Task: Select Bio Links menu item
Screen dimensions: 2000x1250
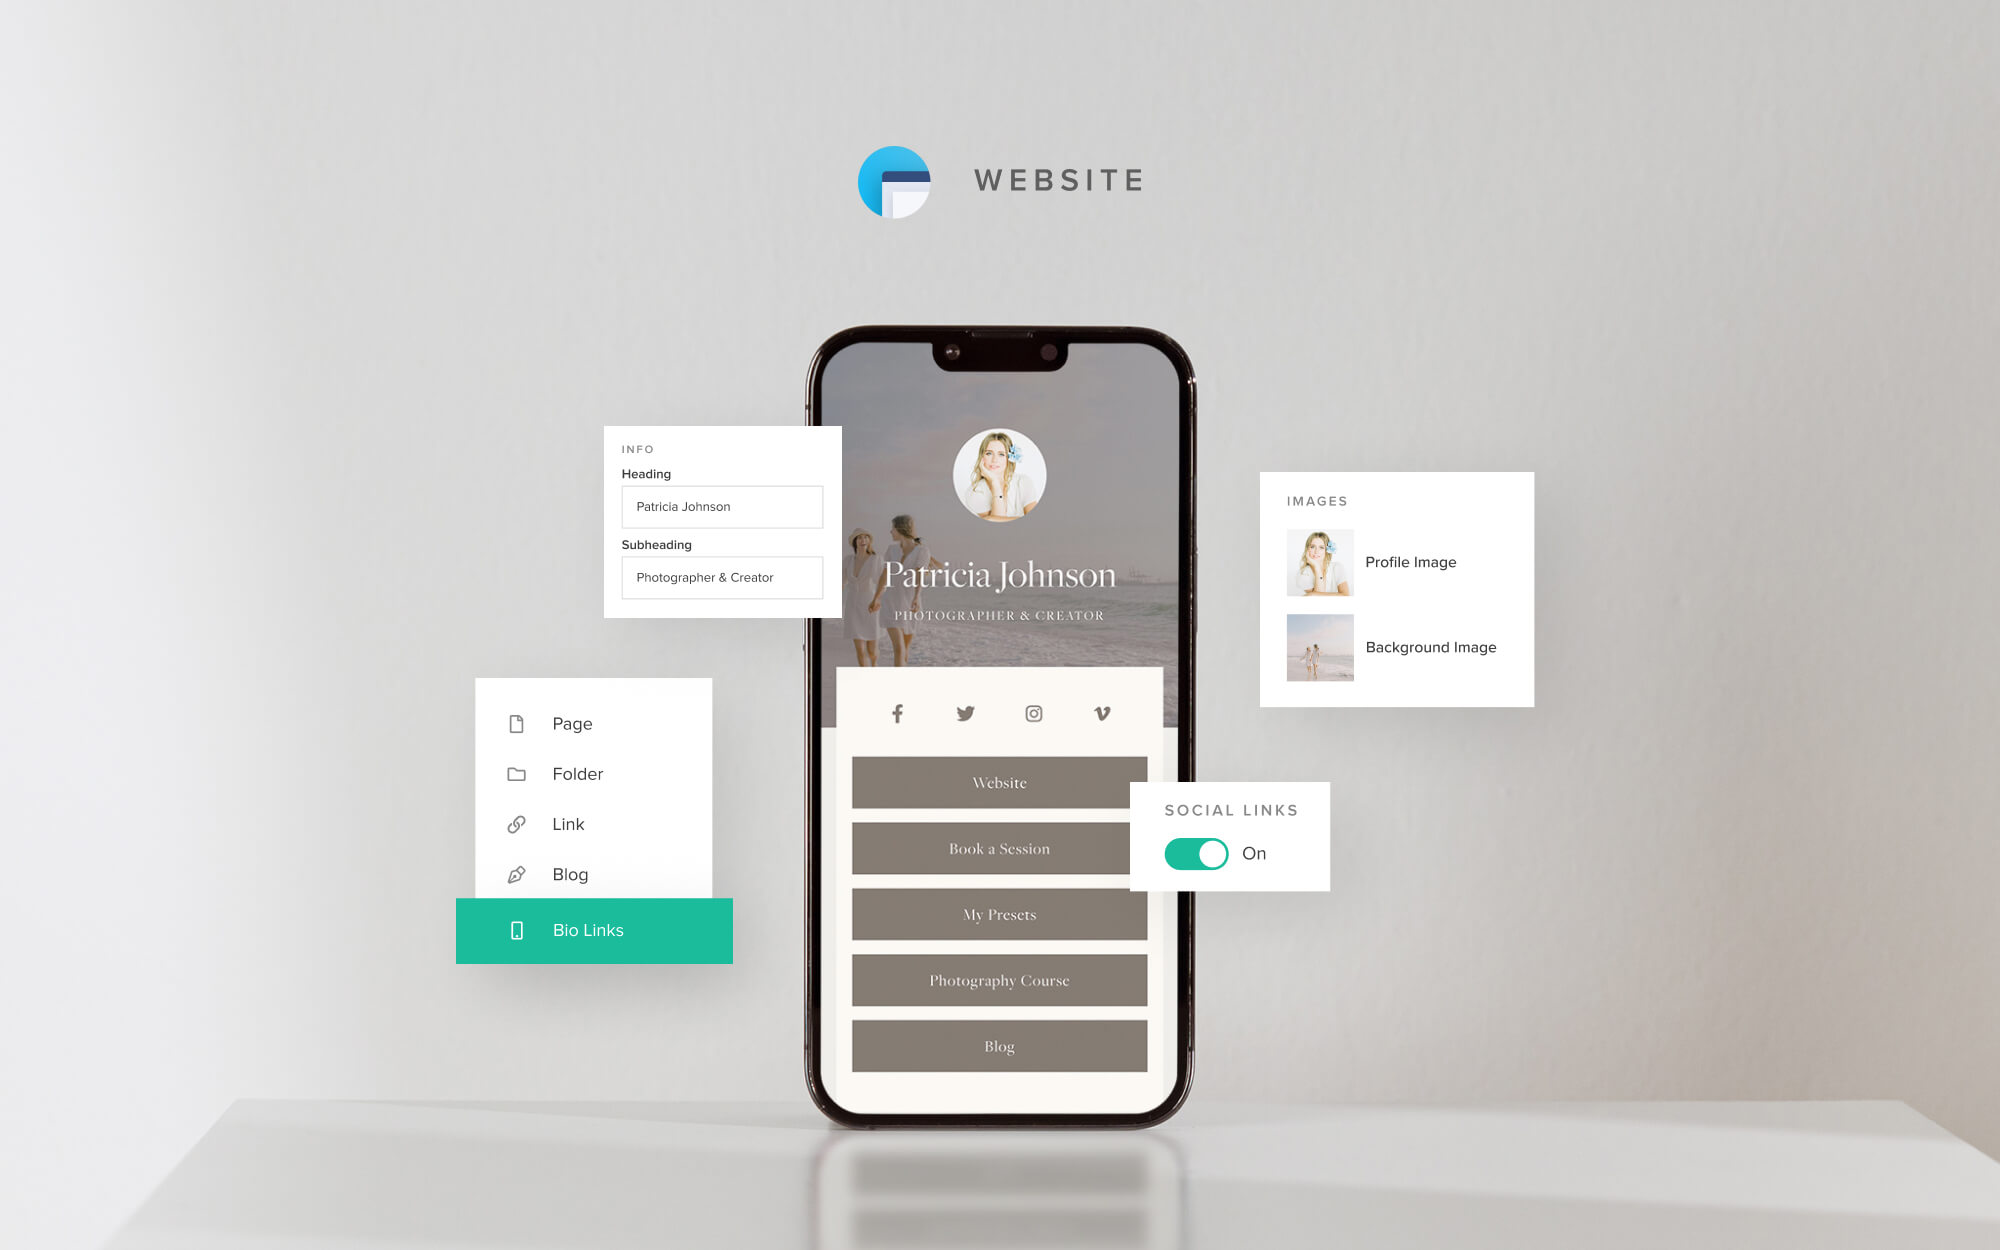Action: point(593,930)
